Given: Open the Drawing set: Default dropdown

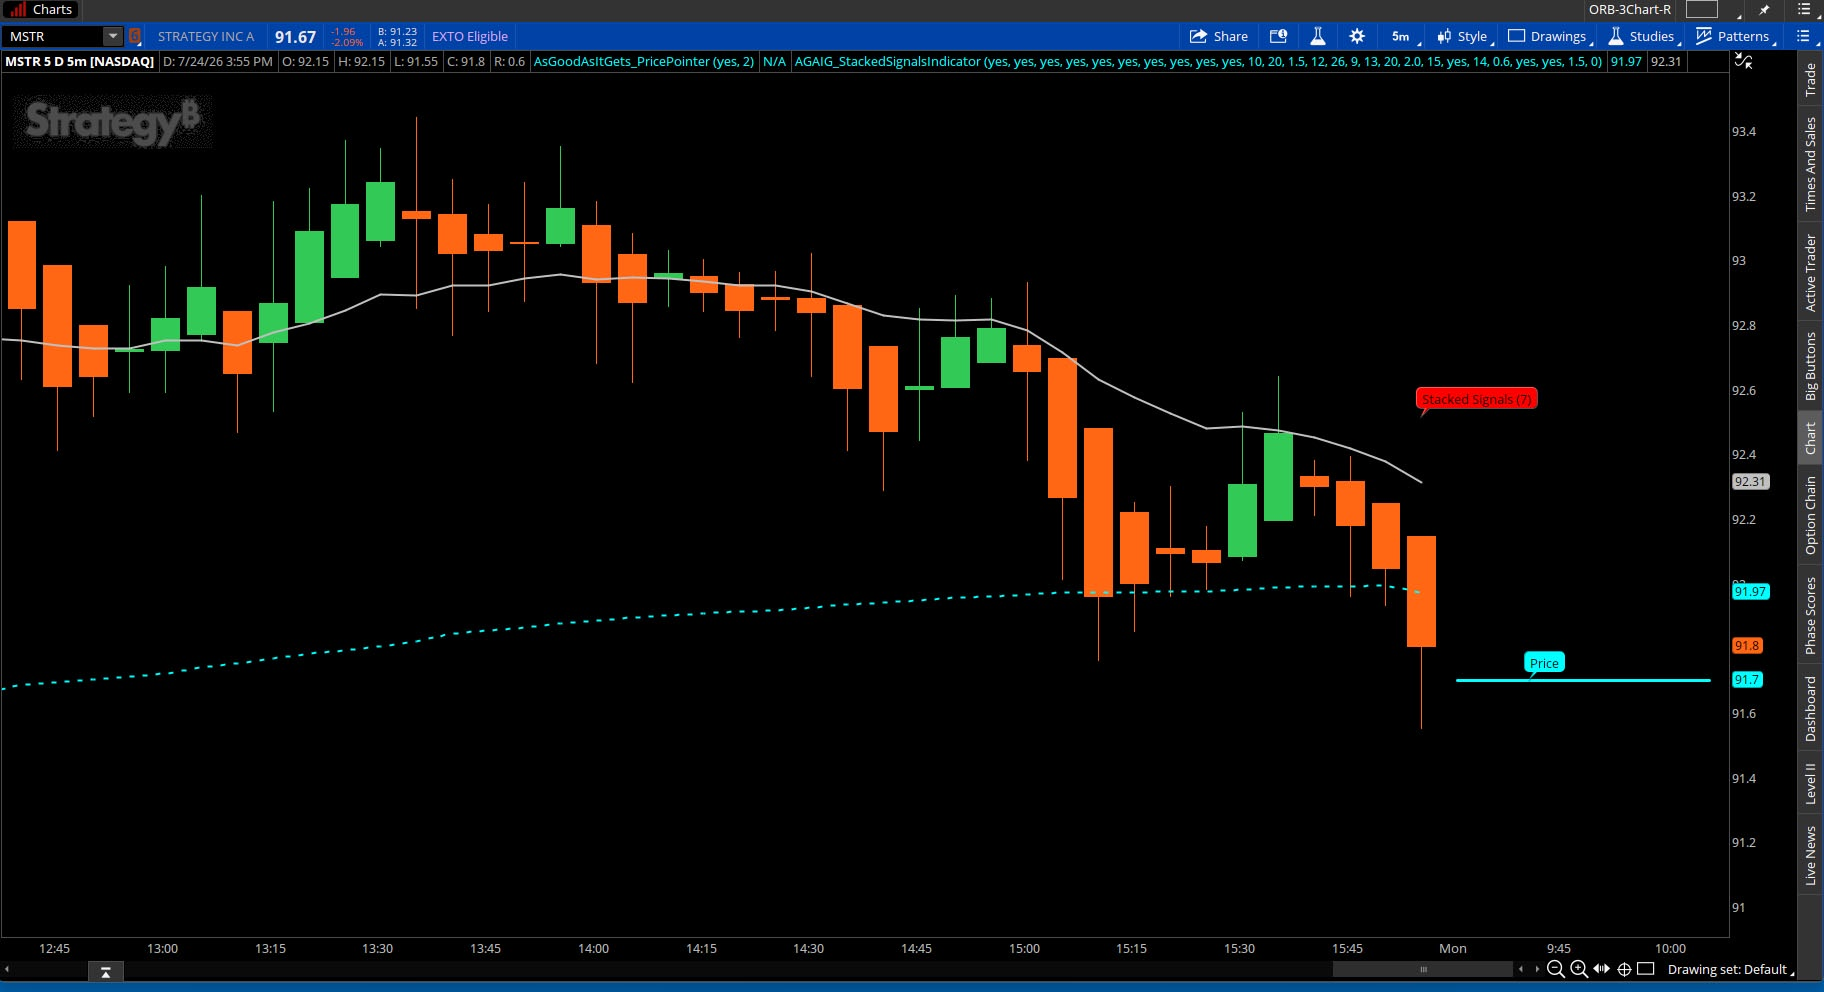Looking at the screenshot, I should 1730,970.
